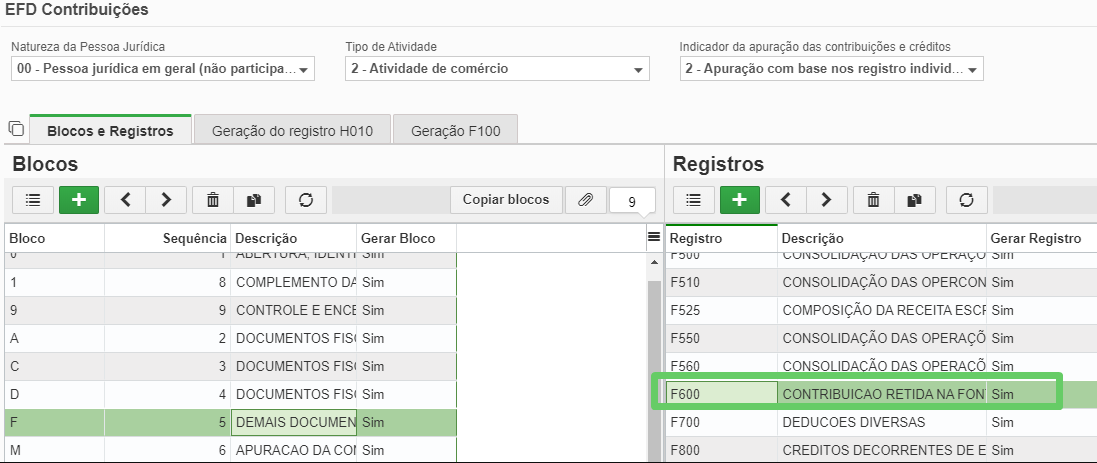Select block row 1 COMPLEMENTO DA
The image size is (1097, 463).
coord(230,283)
